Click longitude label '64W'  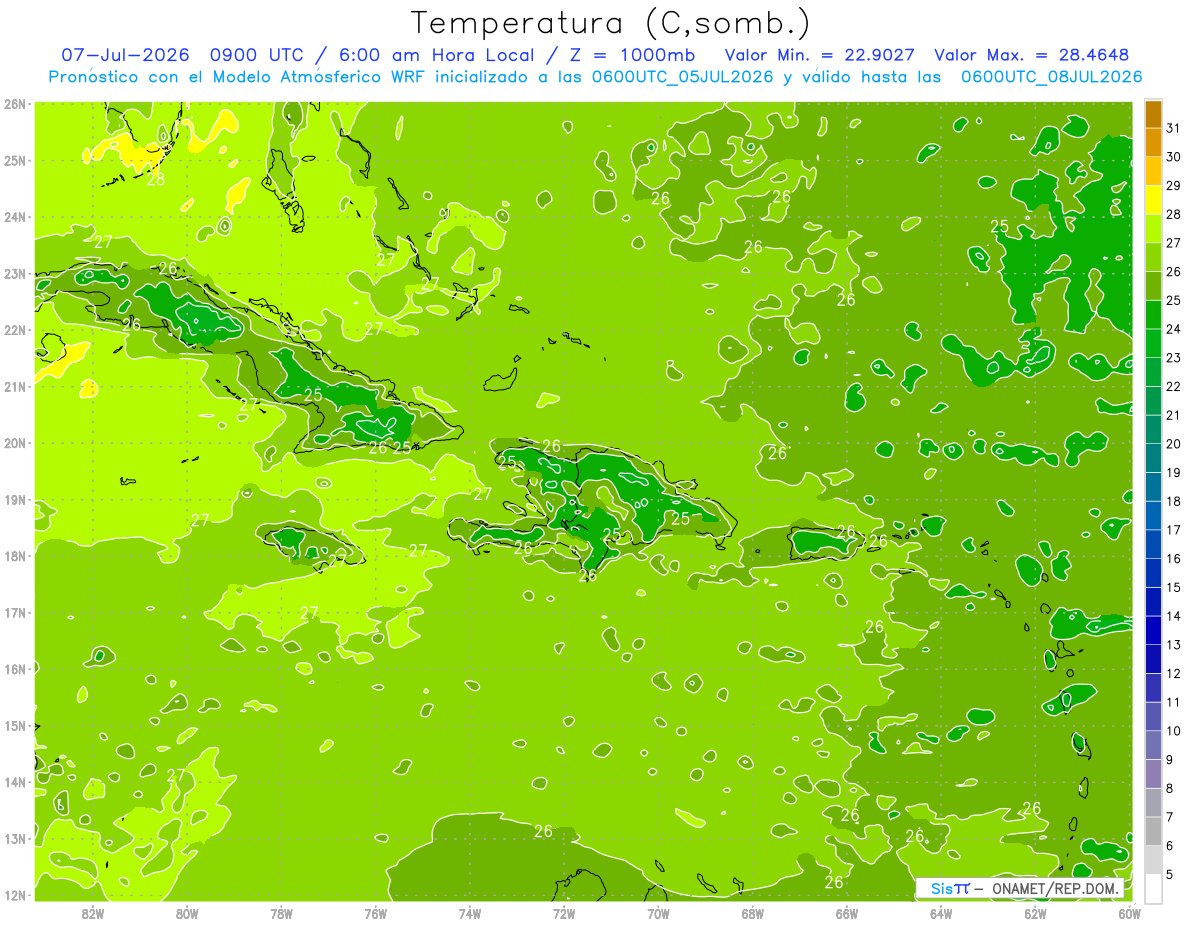(x=941, y=913)
